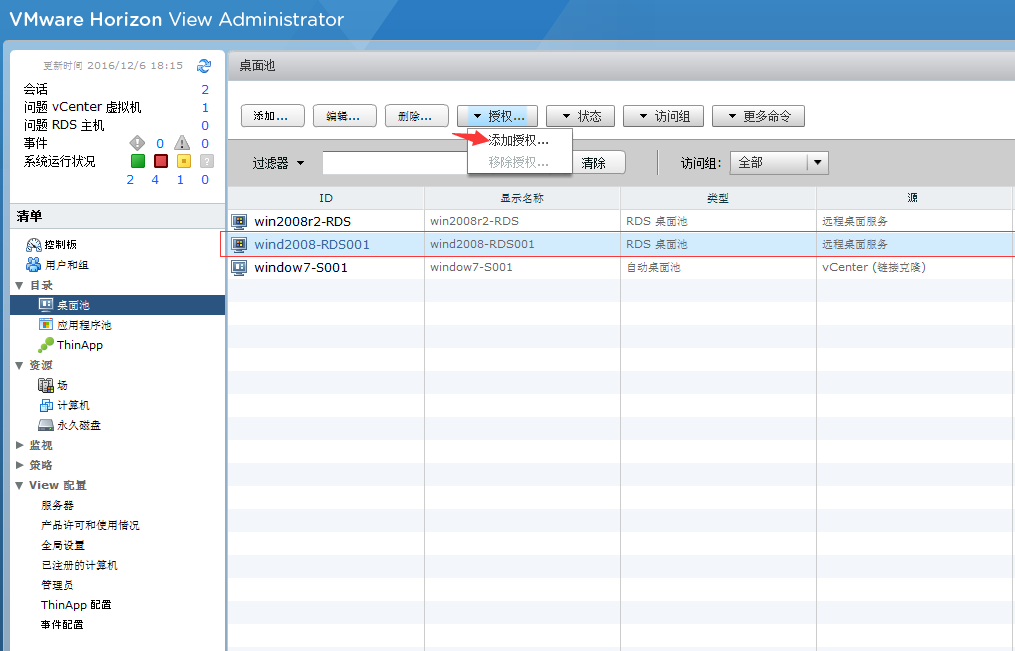1015x651 pixels.
Task: Select window7-S001 in the ID column
Action: pyautogui.click(x=301, y=267)
